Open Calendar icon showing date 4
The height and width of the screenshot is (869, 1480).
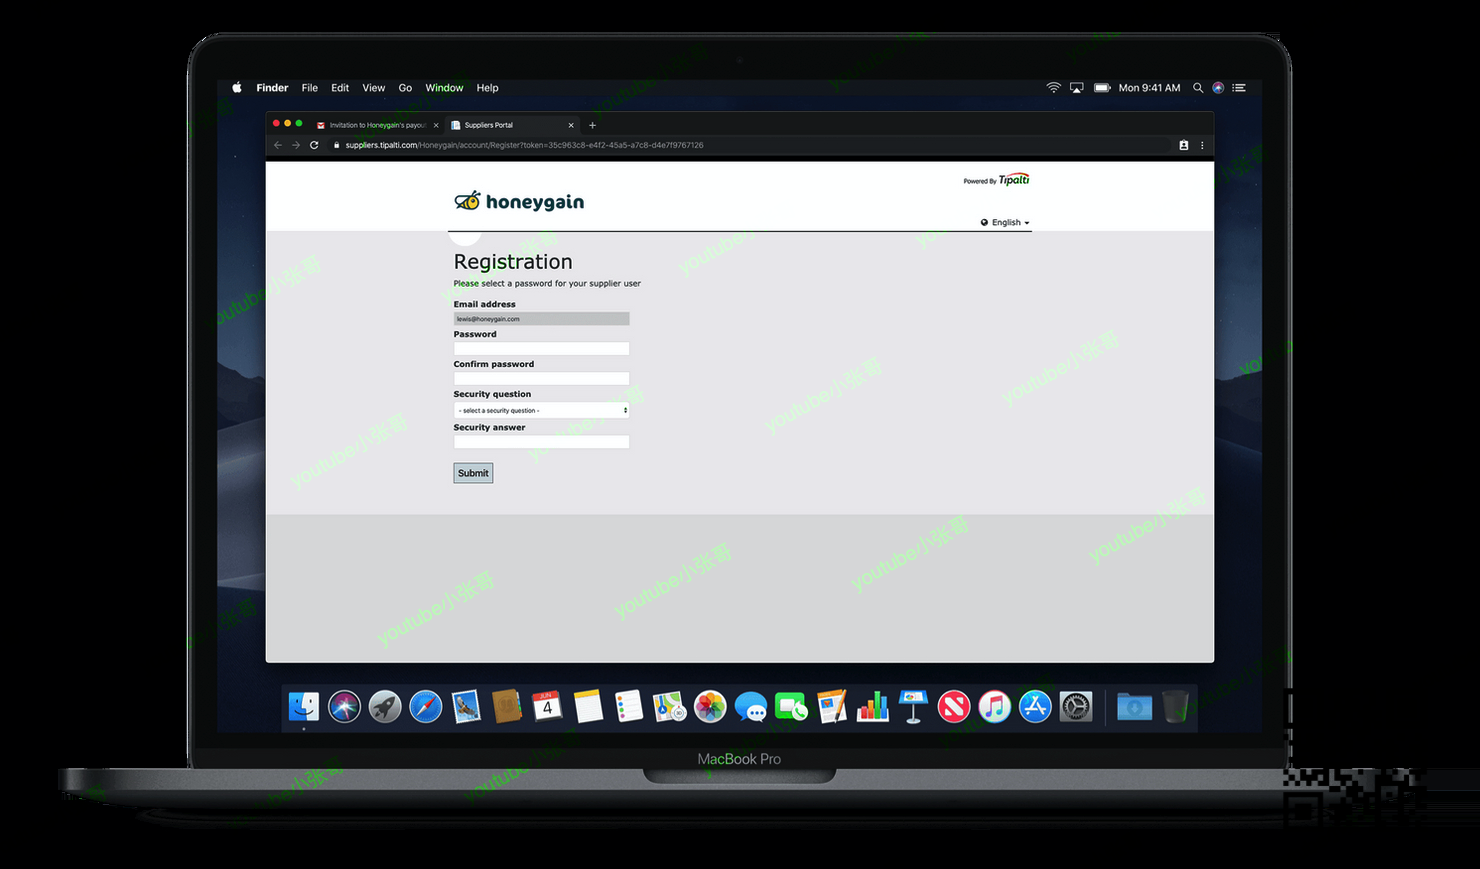click(x=547, y=706)
